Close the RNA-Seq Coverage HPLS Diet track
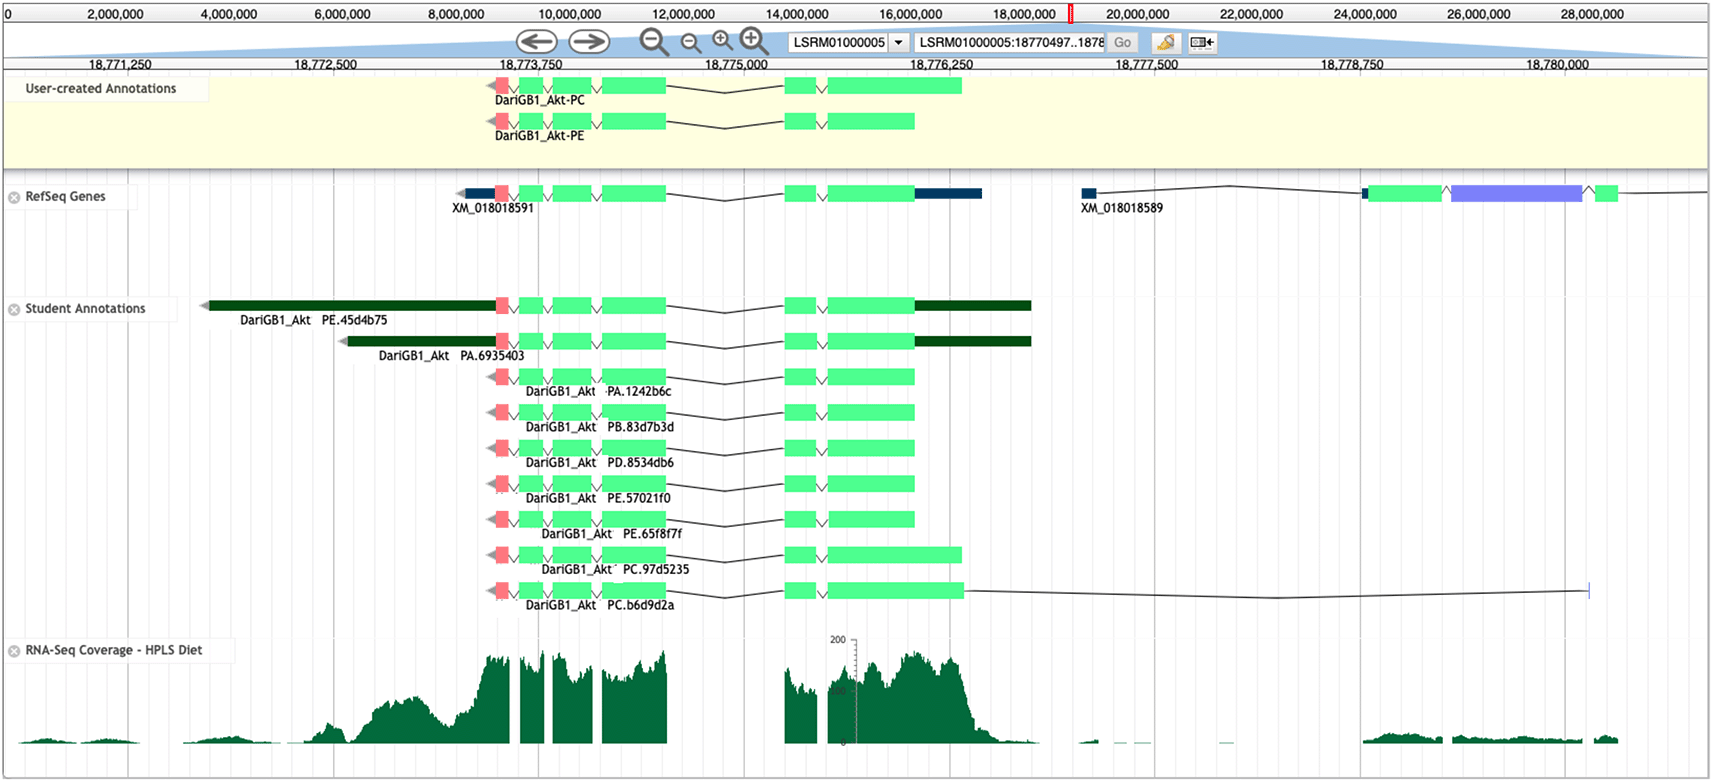The width and height of the screenshot is (1713, 782). 14,651
